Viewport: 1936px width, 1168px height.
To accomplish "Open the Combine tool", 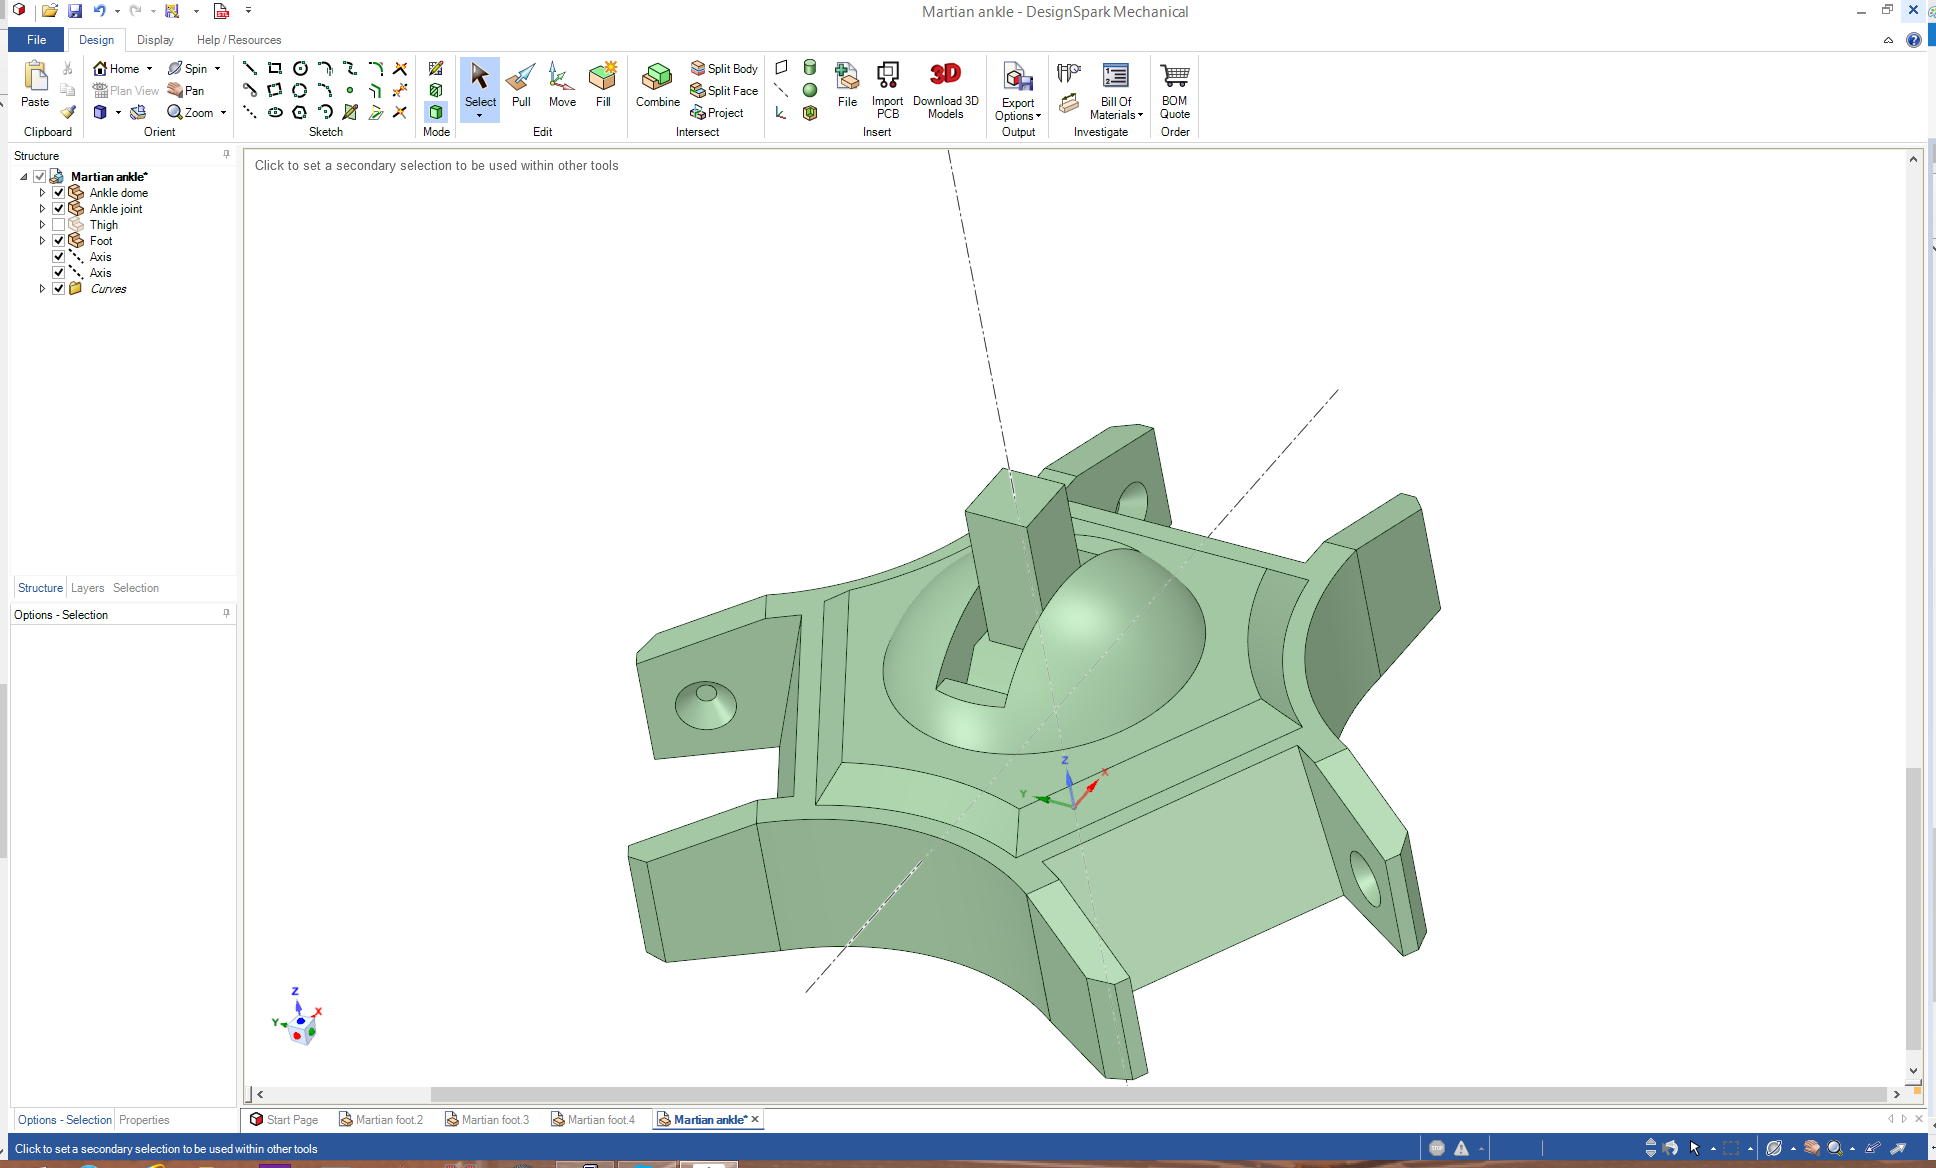I will pos(657,85).
